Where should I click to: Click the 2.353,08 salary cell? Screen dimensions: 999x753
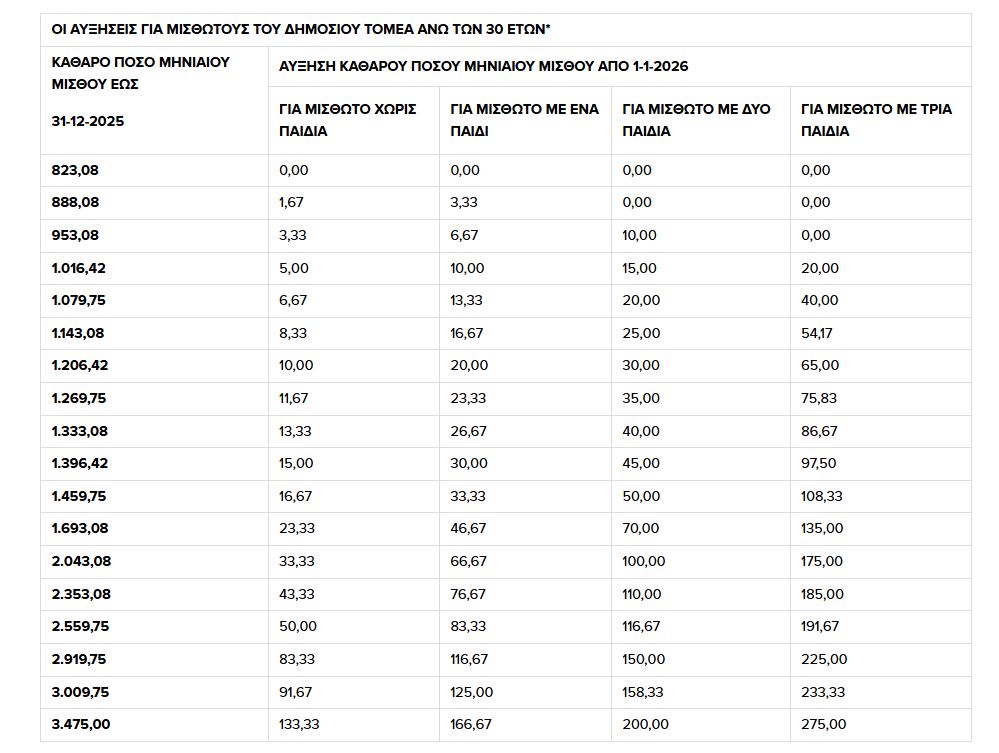[81, 594]
